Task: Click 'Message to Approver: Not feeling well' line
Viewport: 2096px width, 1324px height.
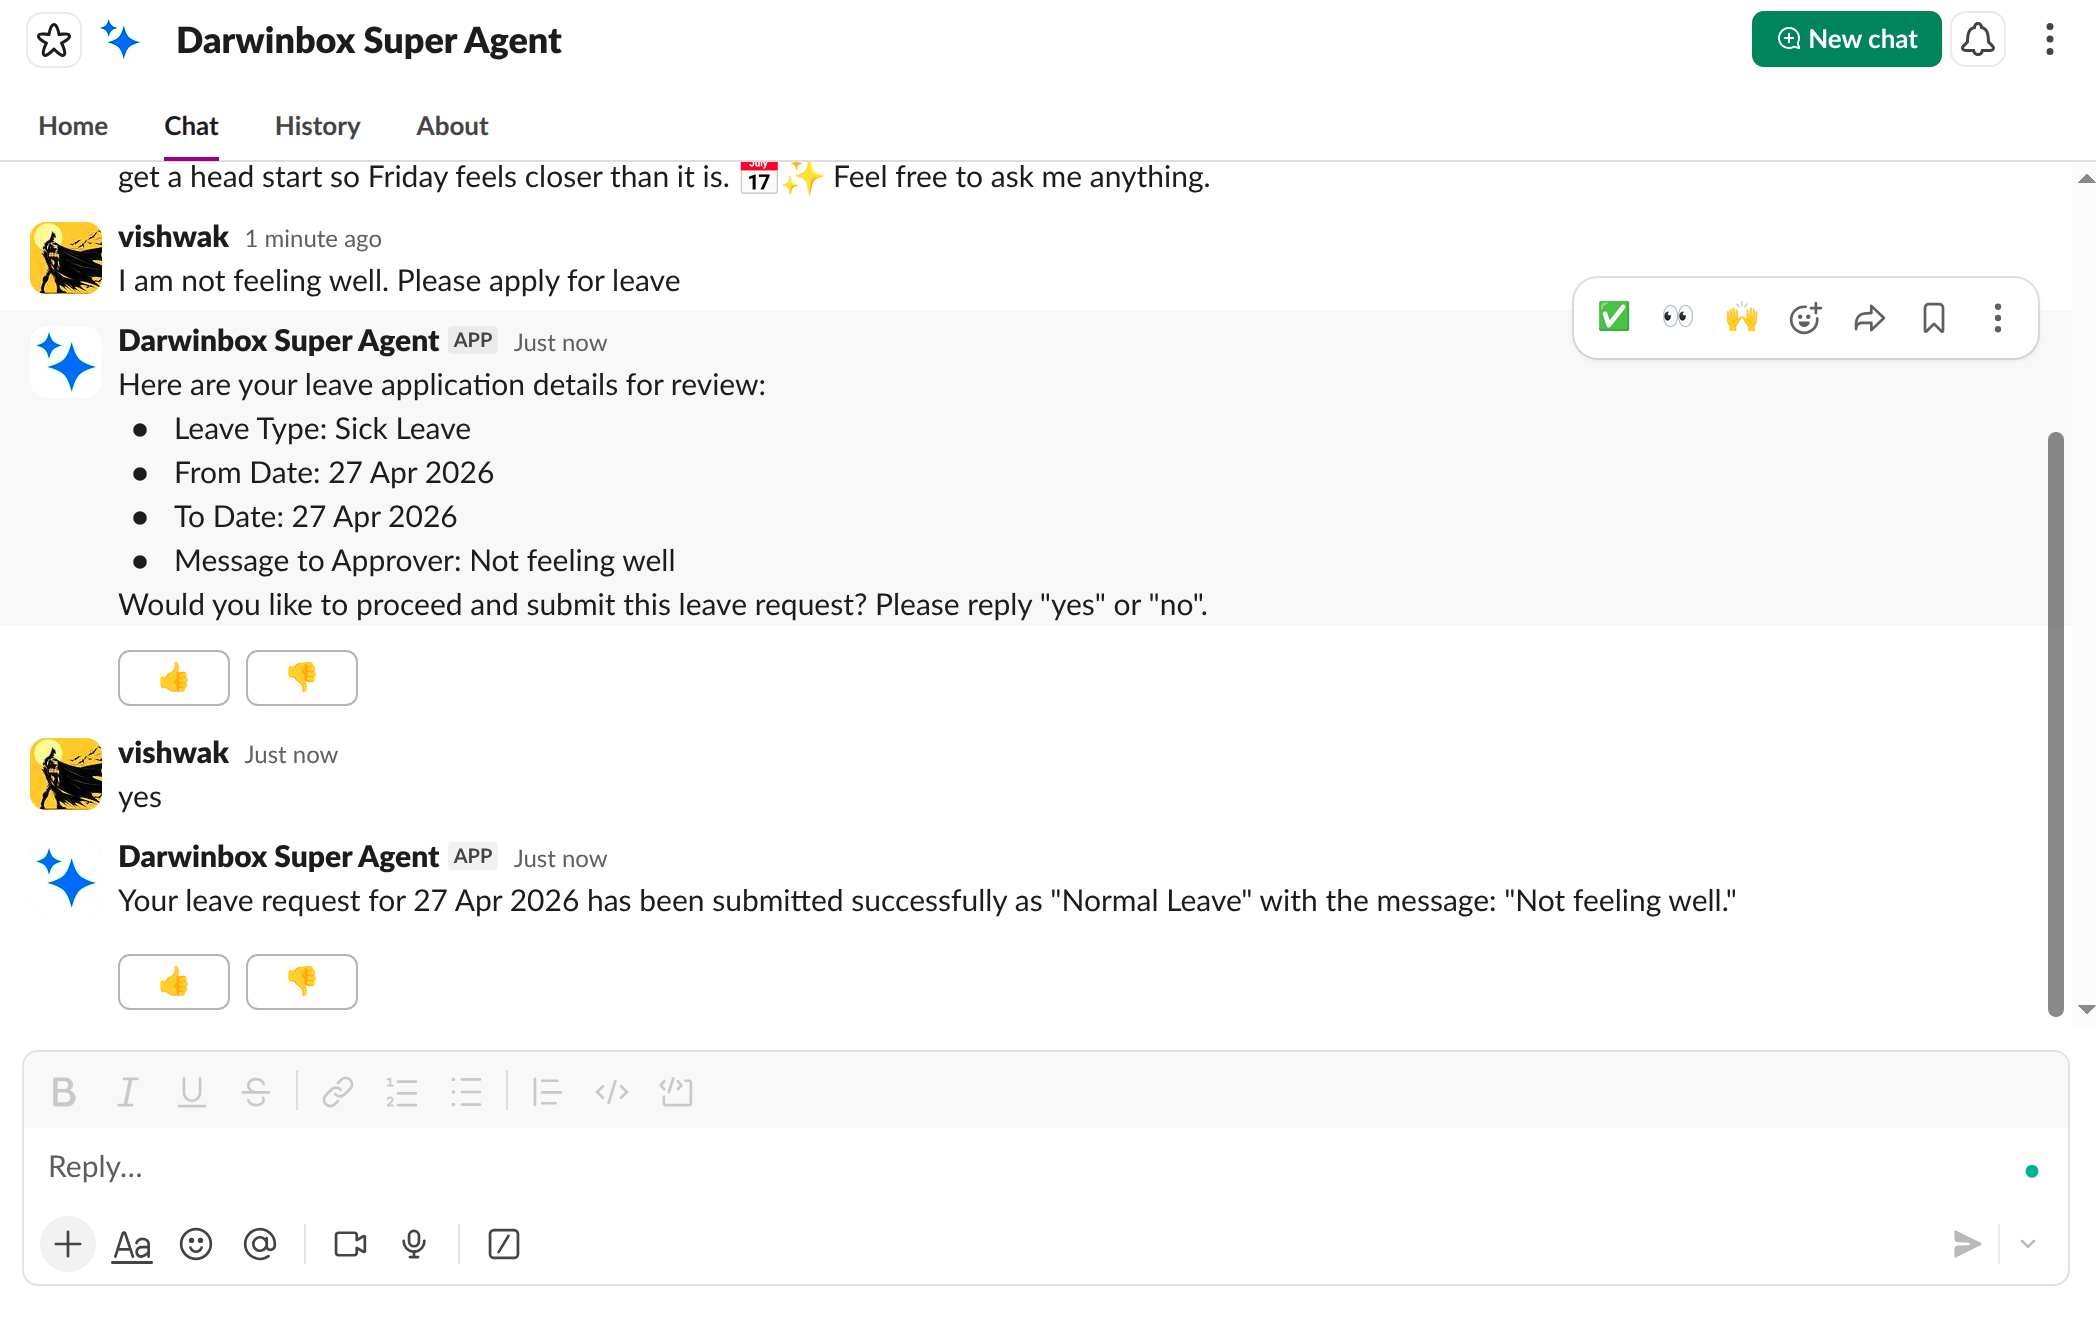Action: pos(424,561)
